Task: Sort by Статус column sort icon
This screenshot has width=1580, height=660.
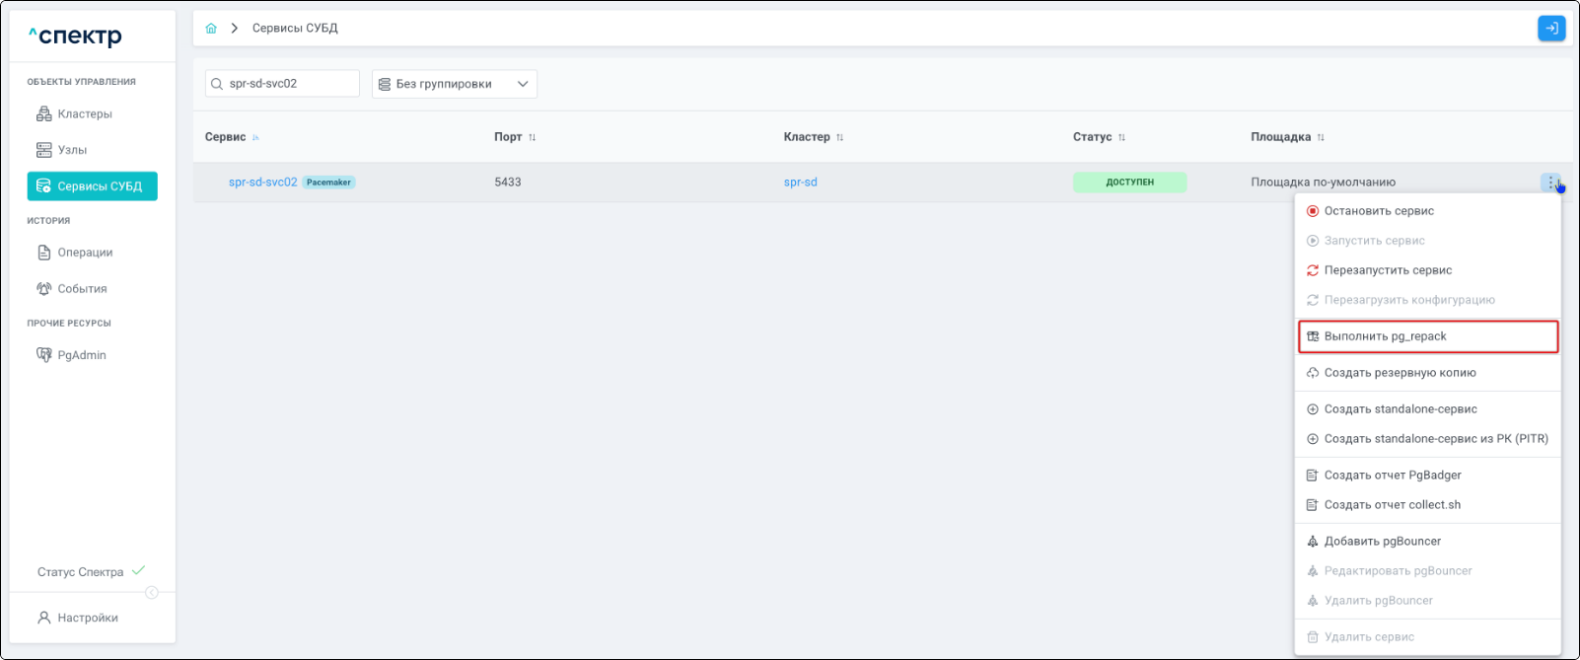Action: coord(1122,137)
